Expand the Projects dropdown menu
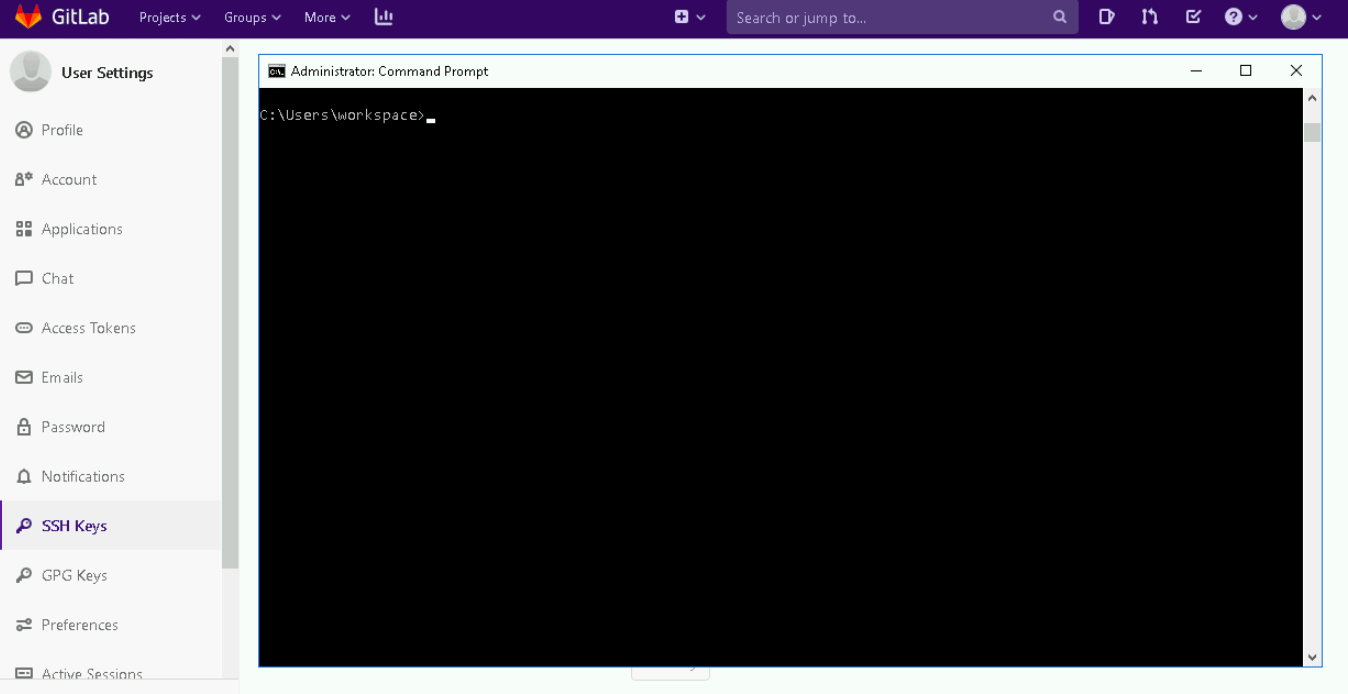This screenshot has width=1348, height=694. click(169, 17)
